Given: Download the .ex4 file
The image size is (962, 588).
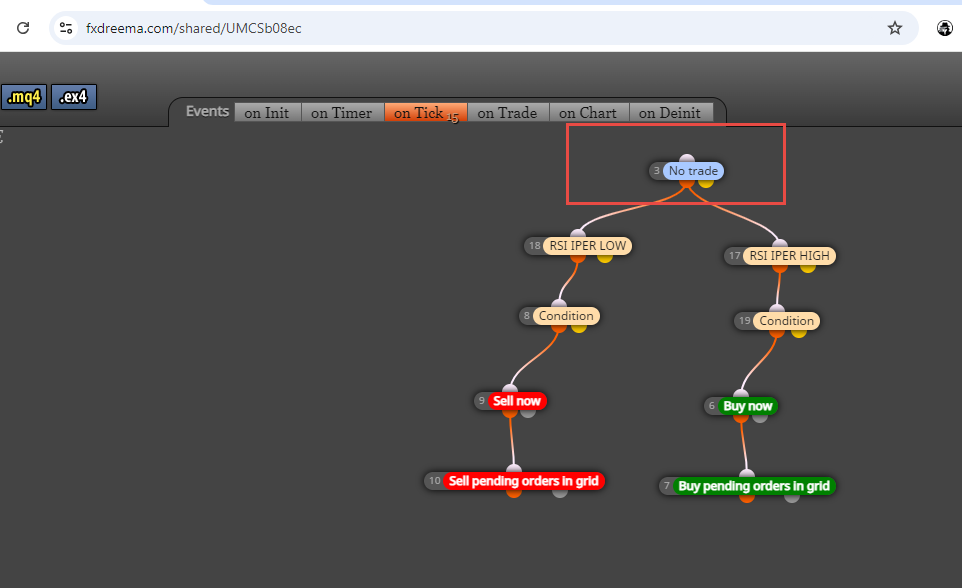Looking at the screenshot, I should [74, 97].
